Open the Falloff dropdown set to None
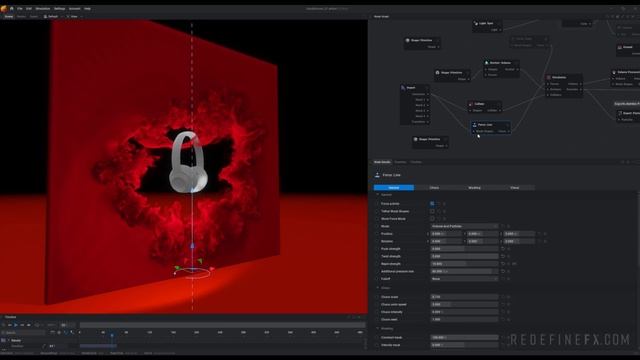Screen dimensions: 640x360 [464, 279]
